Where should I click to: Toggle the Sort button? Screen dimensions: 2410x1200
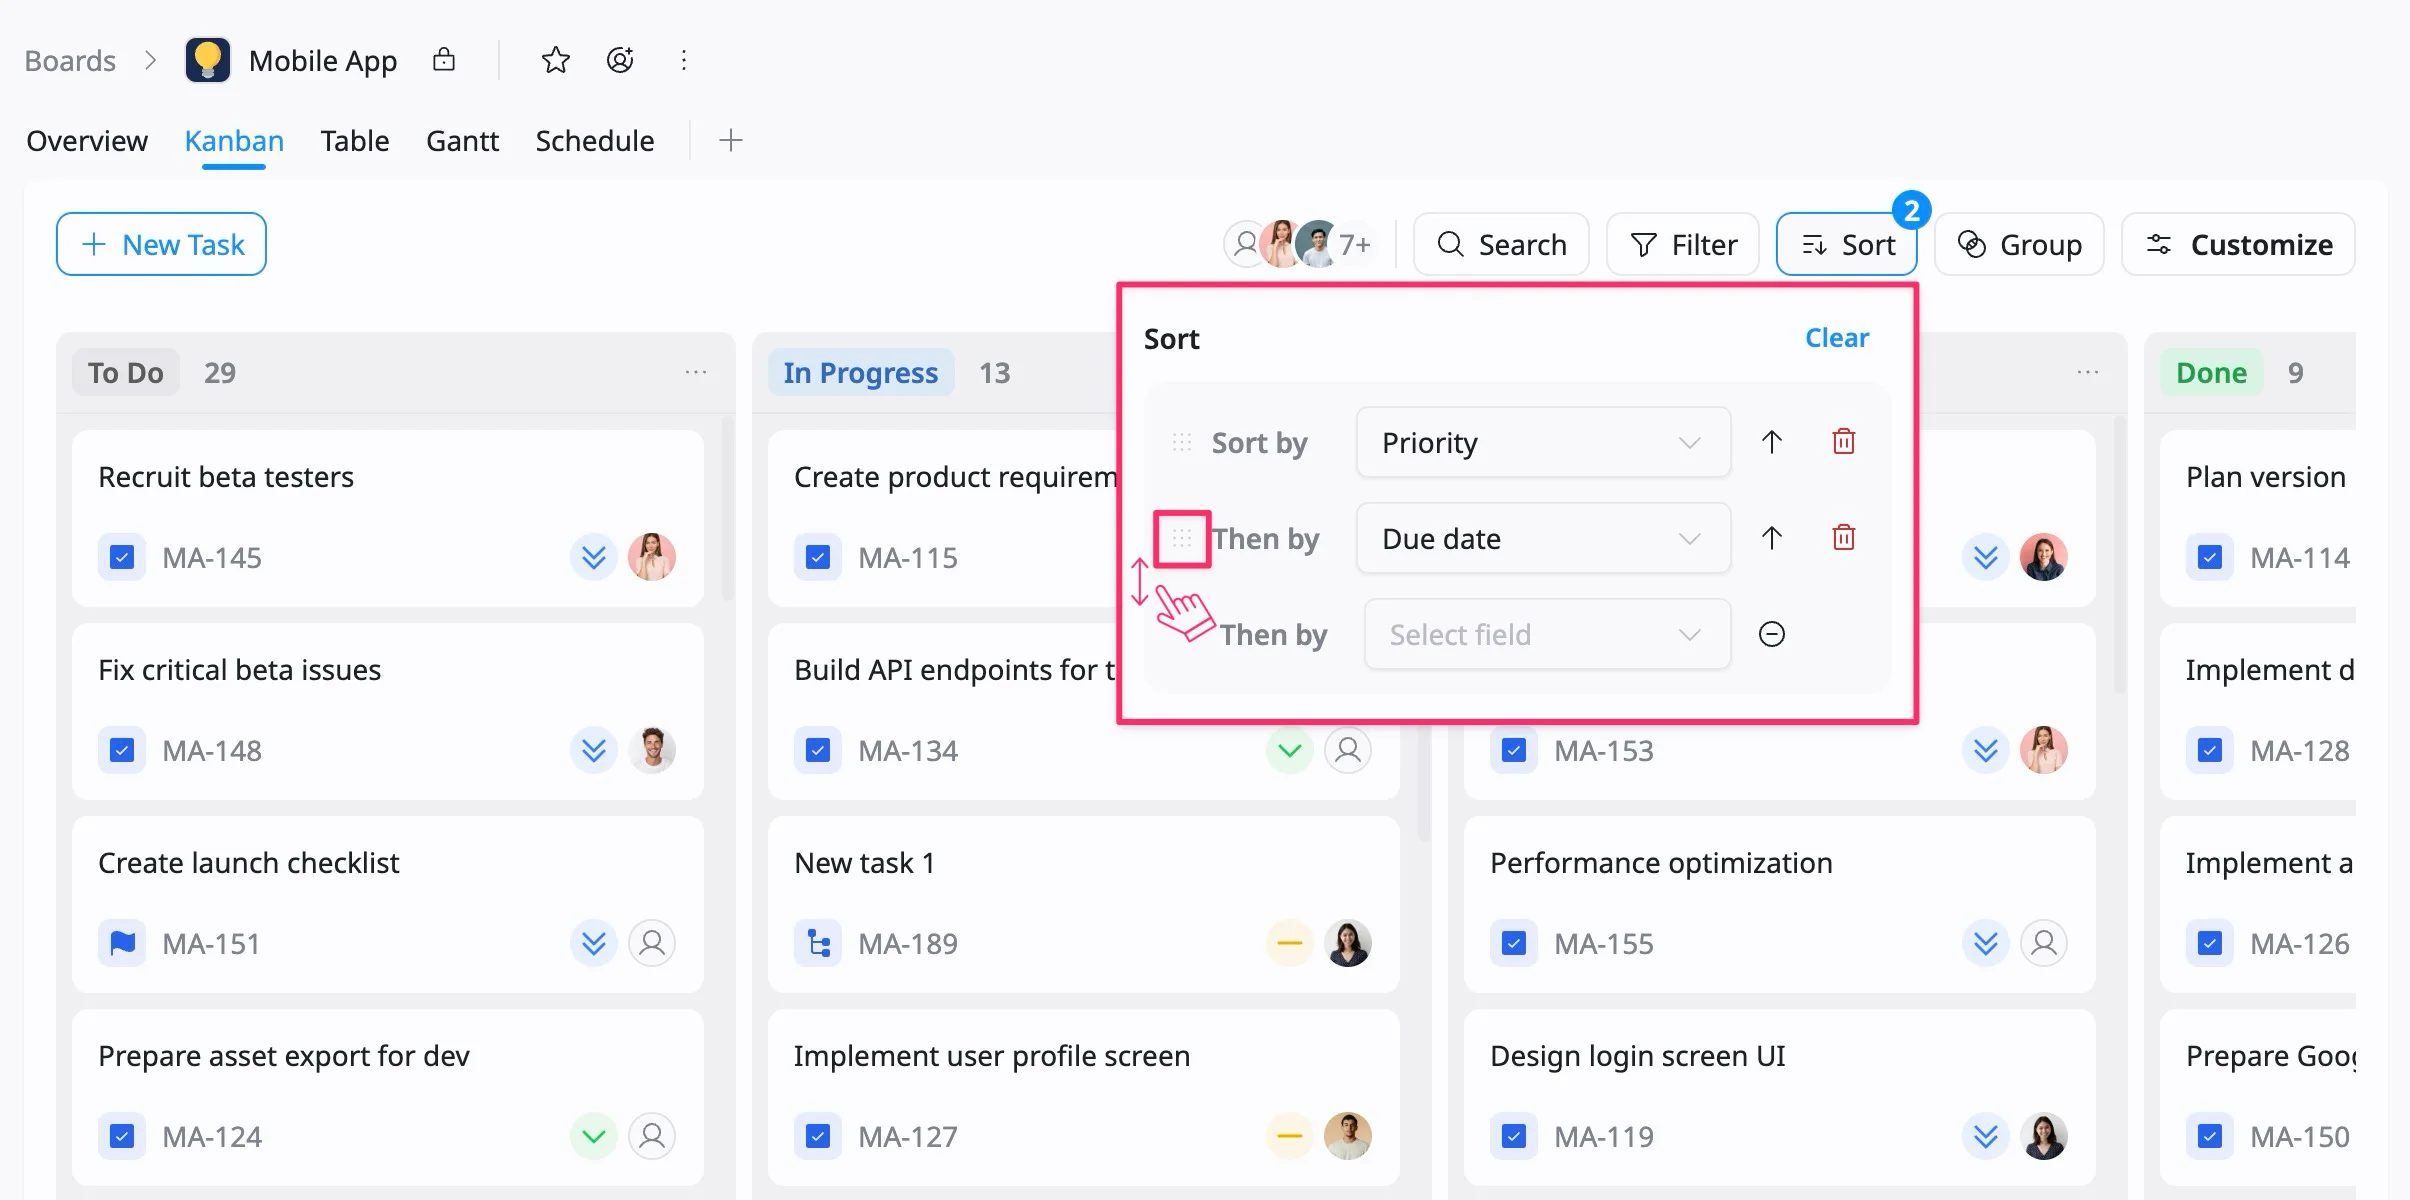[1847, 244]
